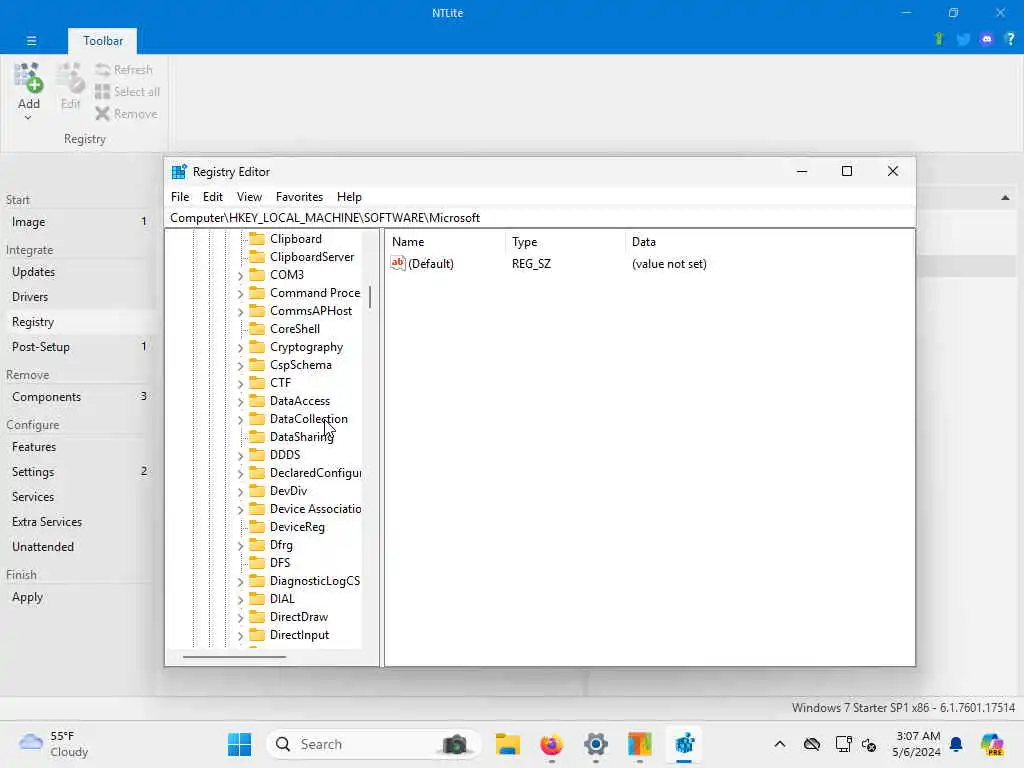Click the tree horizontal scrollbar
Viewport: 1024px width, 768px height.
point(234,656)
